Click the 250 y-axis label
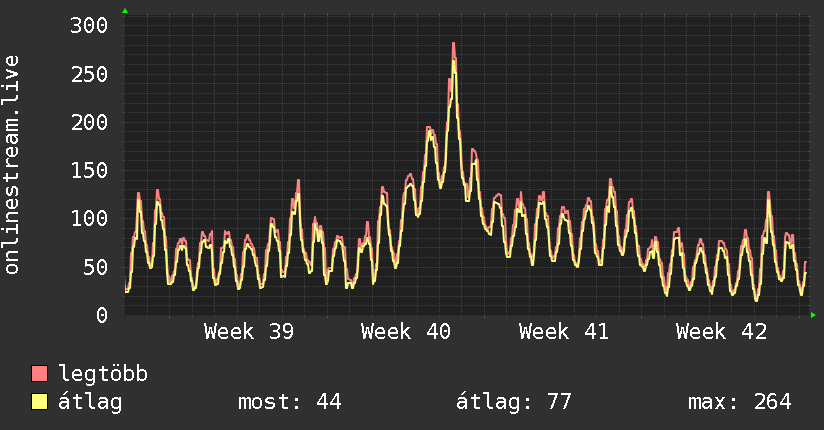The width and height of the screenshot is (824, 430). click(x=89, y=74)
